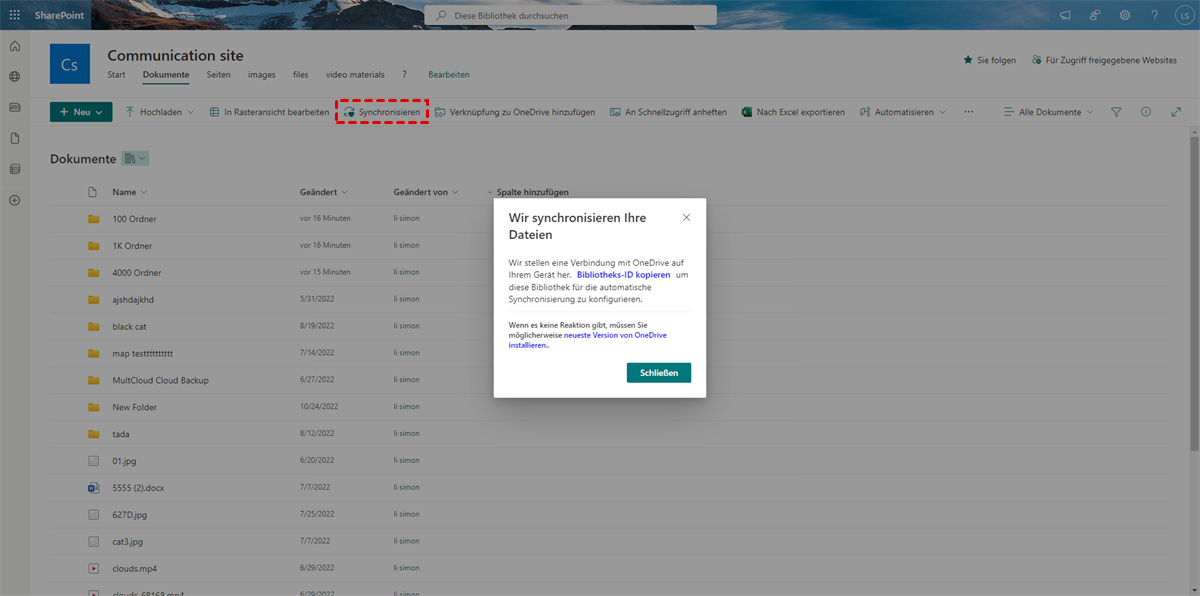Open the lists icon in left rail
This screenshot has width=1200, height=596.
[x=14, y=169]
